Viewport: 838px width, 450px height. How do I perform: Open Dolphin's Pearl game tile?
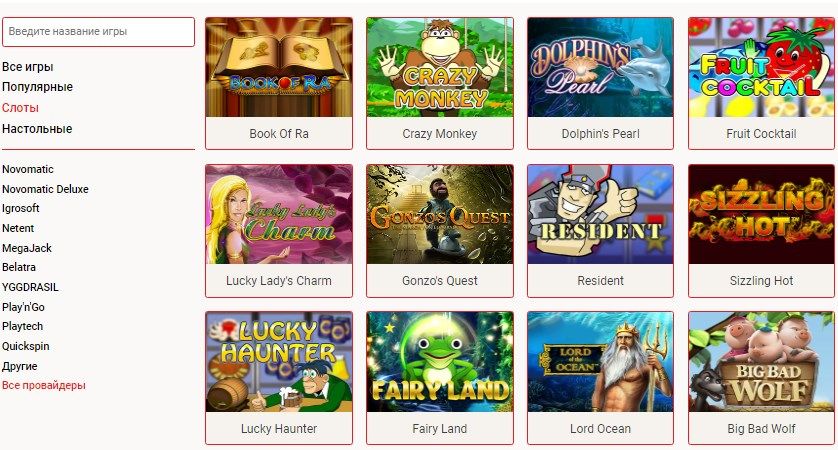click(600, 67)
